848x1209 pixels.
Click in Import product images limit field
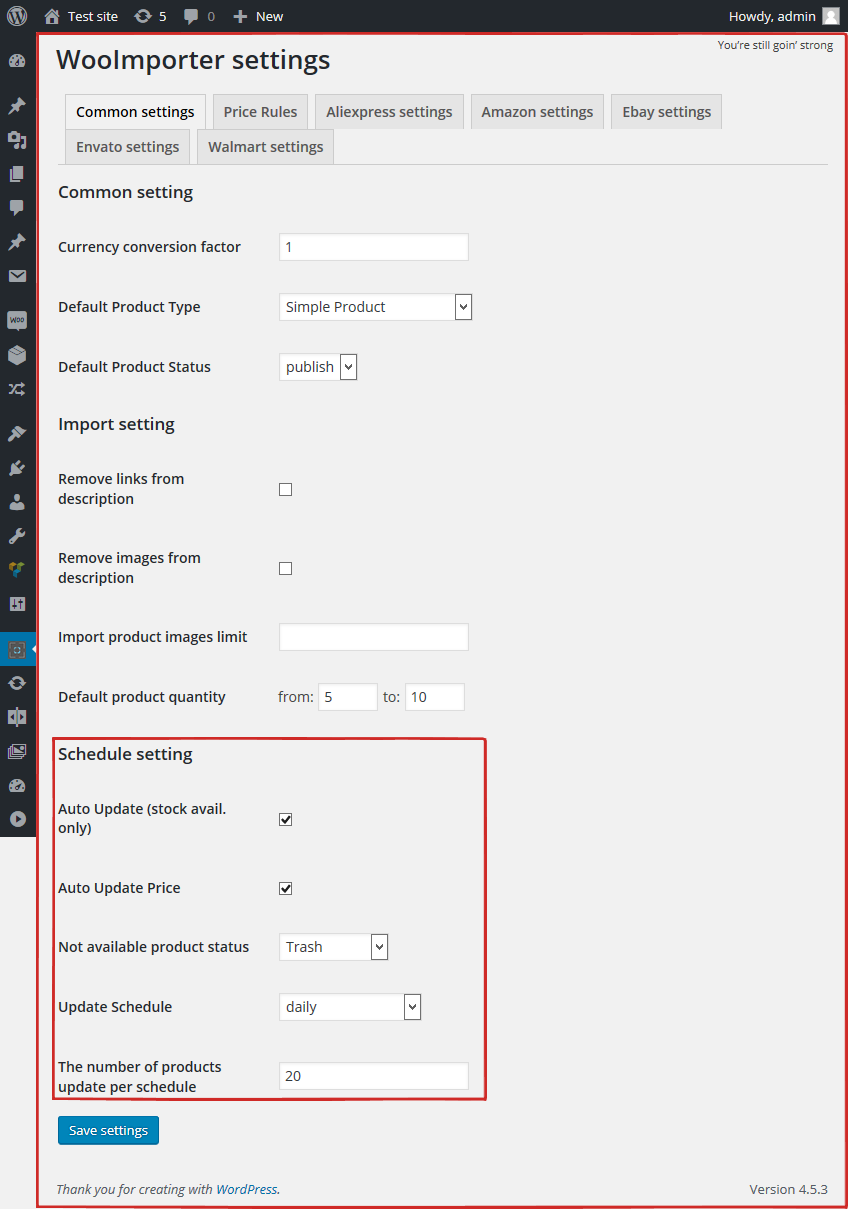(374, 637)
